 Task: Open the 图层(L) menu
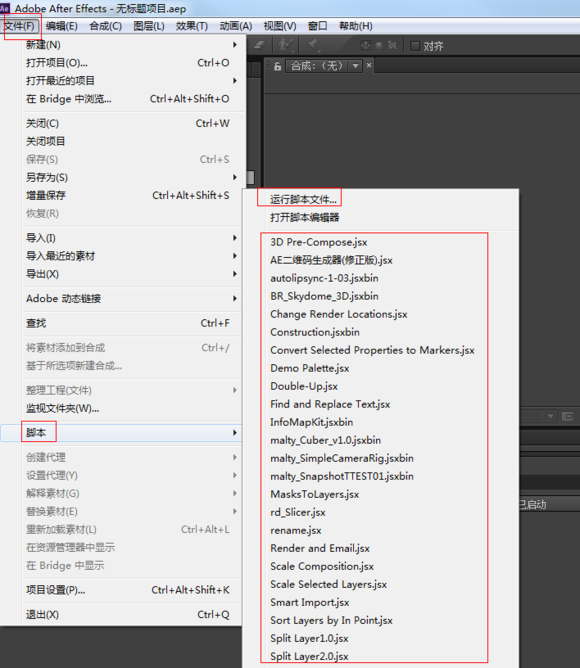click(x=149, y=26)
